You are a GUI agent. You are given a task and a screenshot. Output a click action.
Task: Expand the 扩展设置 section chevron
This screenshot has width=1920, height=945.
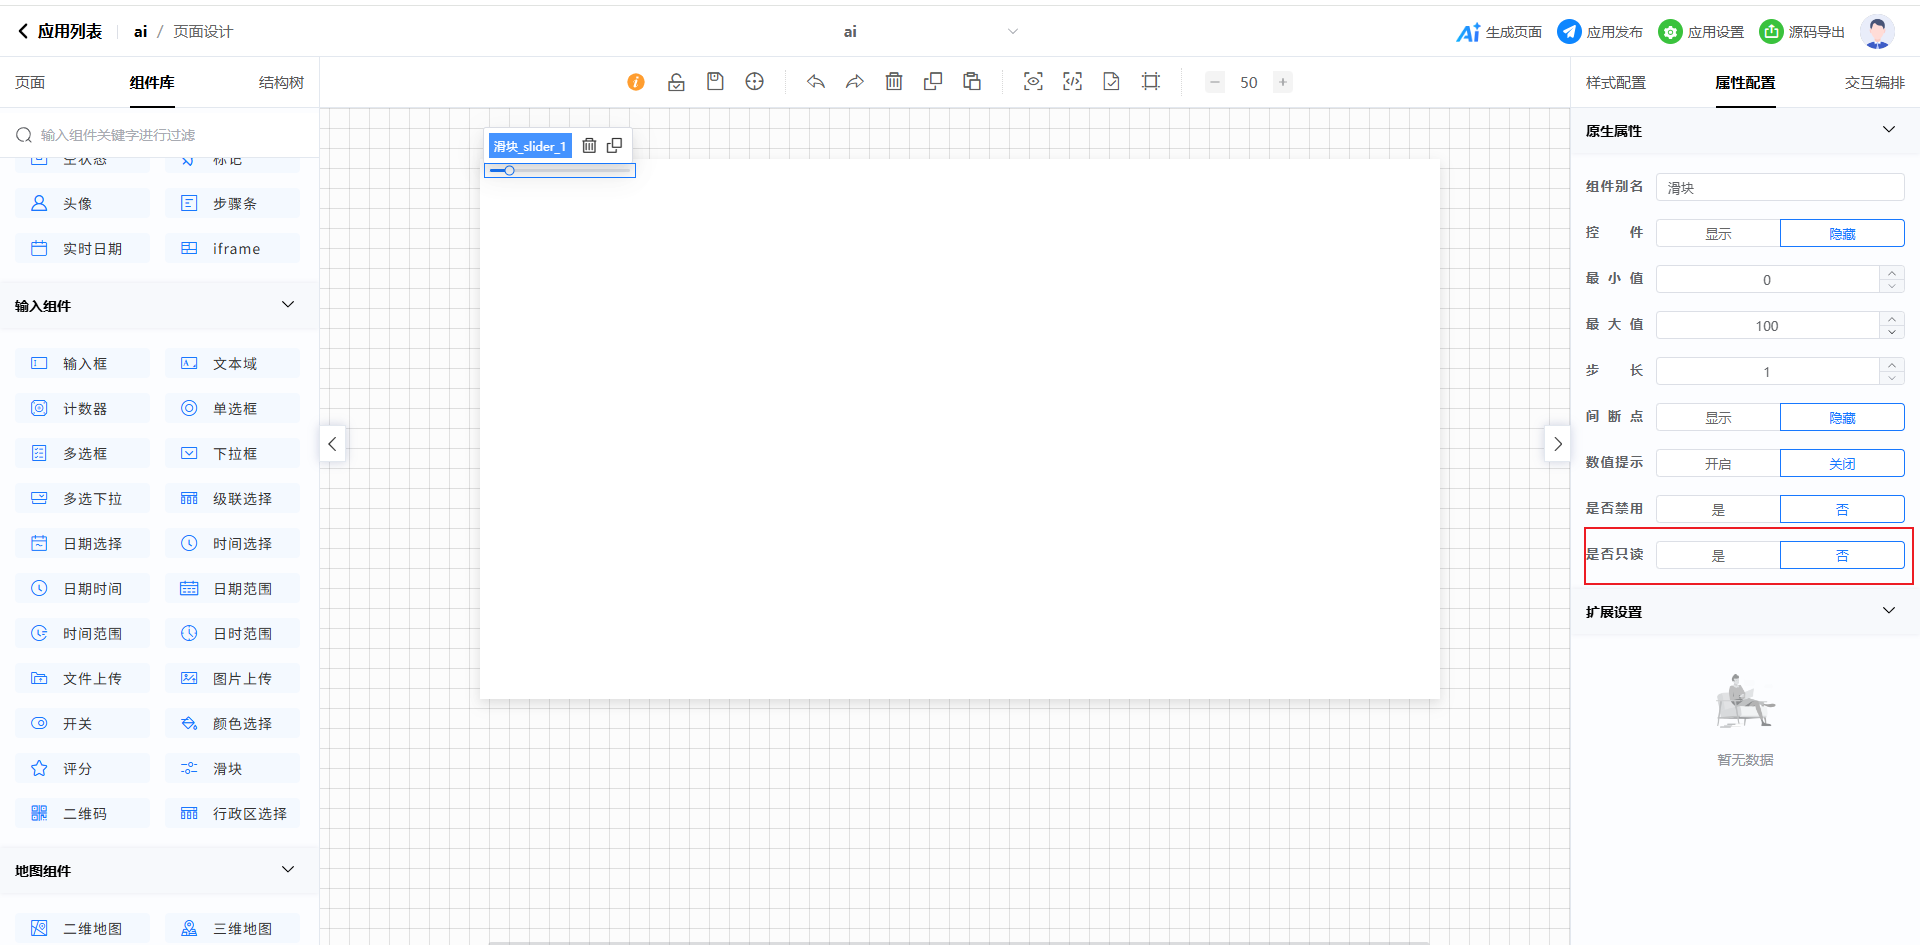1888,611
